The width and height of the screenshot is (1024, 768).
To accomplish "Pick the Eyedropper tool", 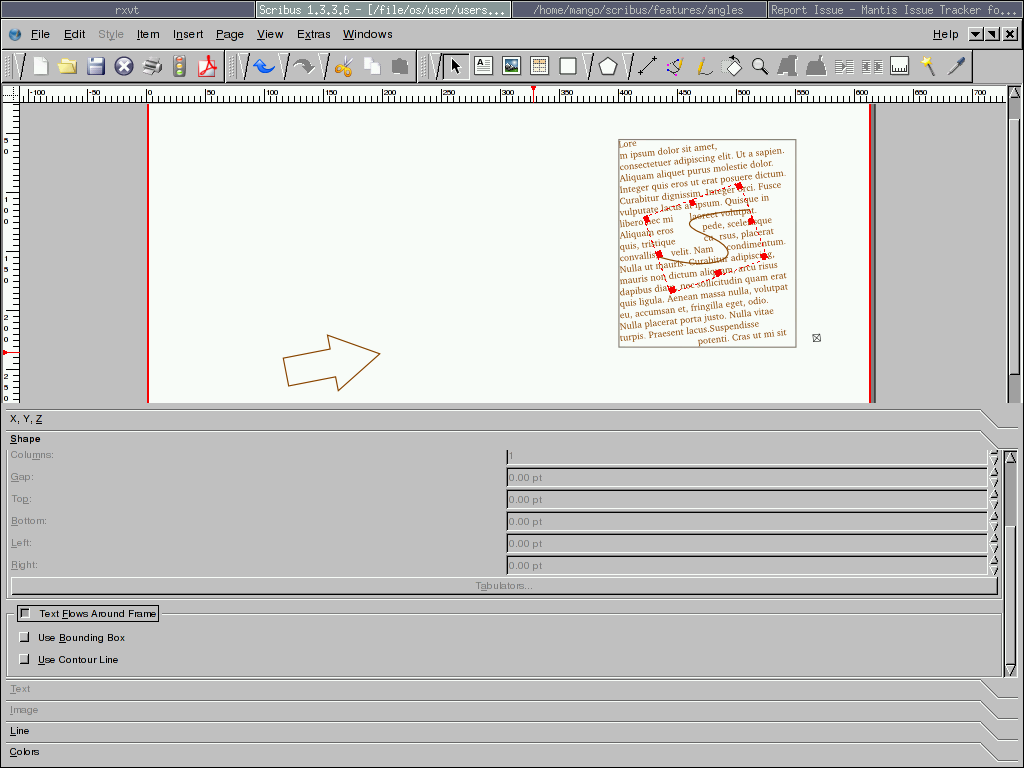I will [x=957, y=67].
